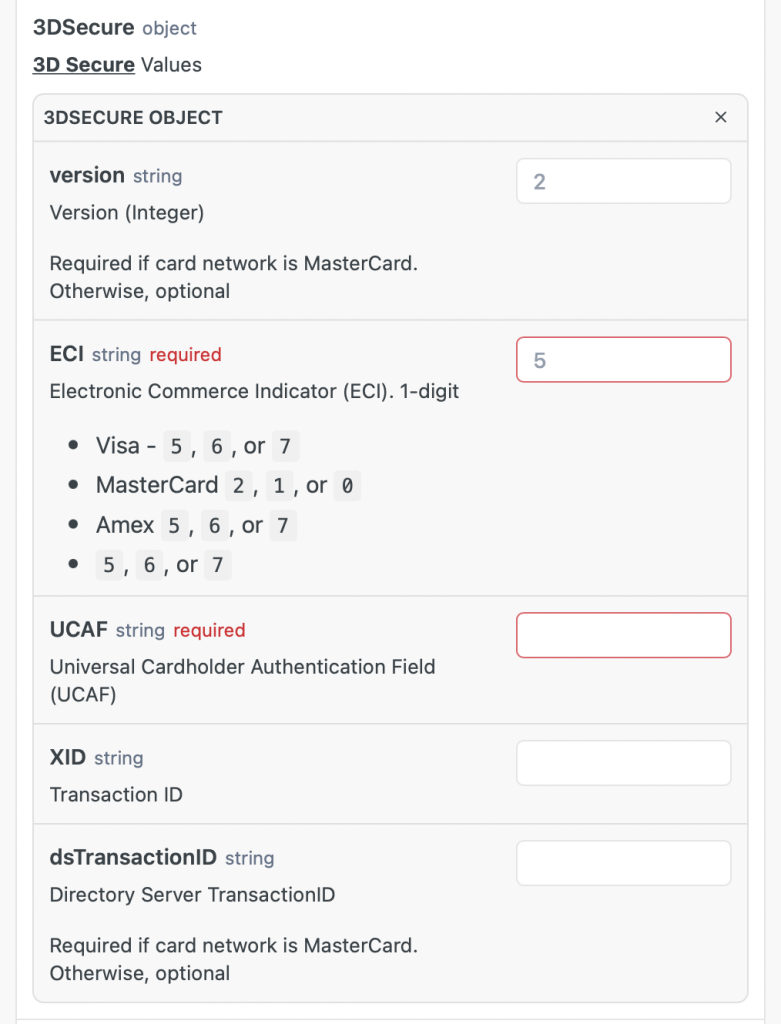Viewport: 781px width, 1024px height.
Task: Click the red required tag beside ECI
Action: pos(185,355)
